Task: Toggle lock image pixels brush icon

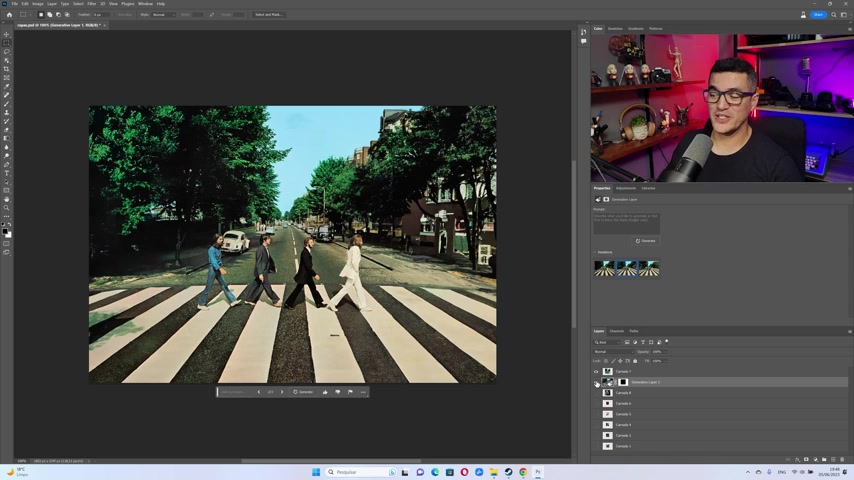Action: coord(613,361)
